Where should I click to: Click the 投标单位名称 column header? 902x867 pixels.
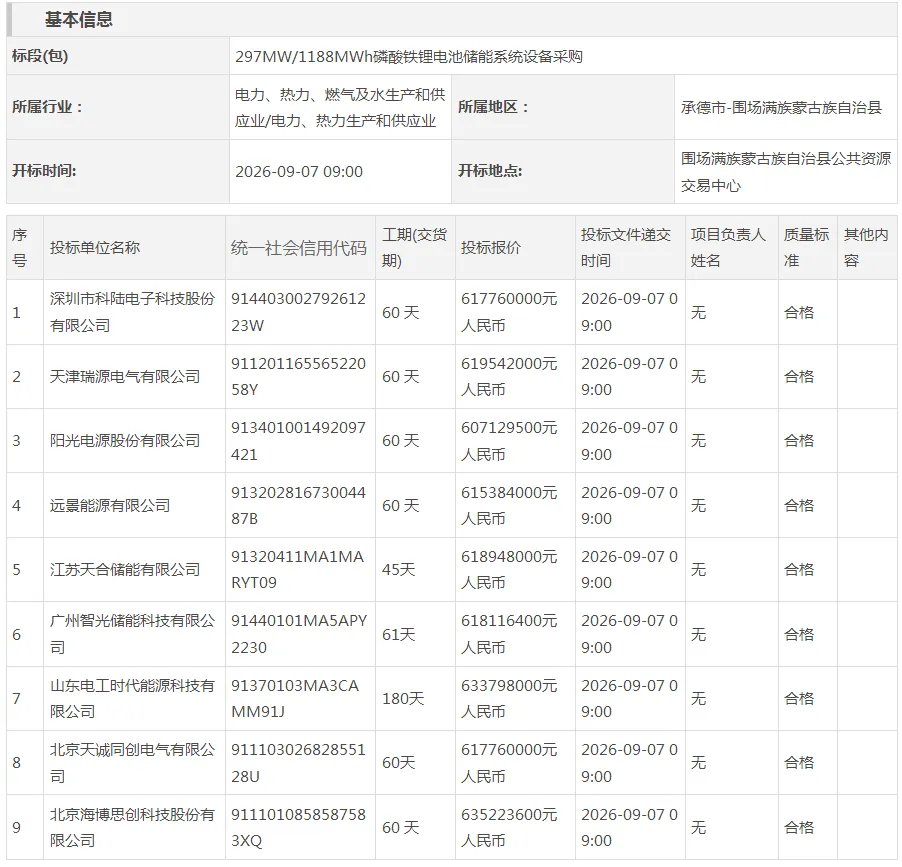point(95,248)
